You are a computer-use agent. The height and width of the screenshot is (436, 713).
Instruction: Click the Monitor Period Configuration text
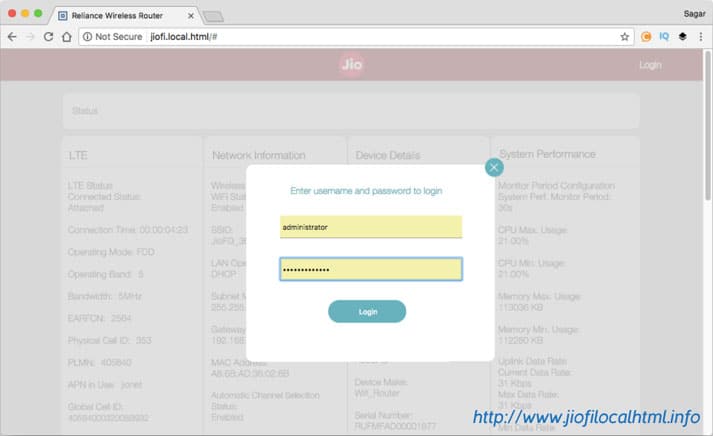point(556,185)
